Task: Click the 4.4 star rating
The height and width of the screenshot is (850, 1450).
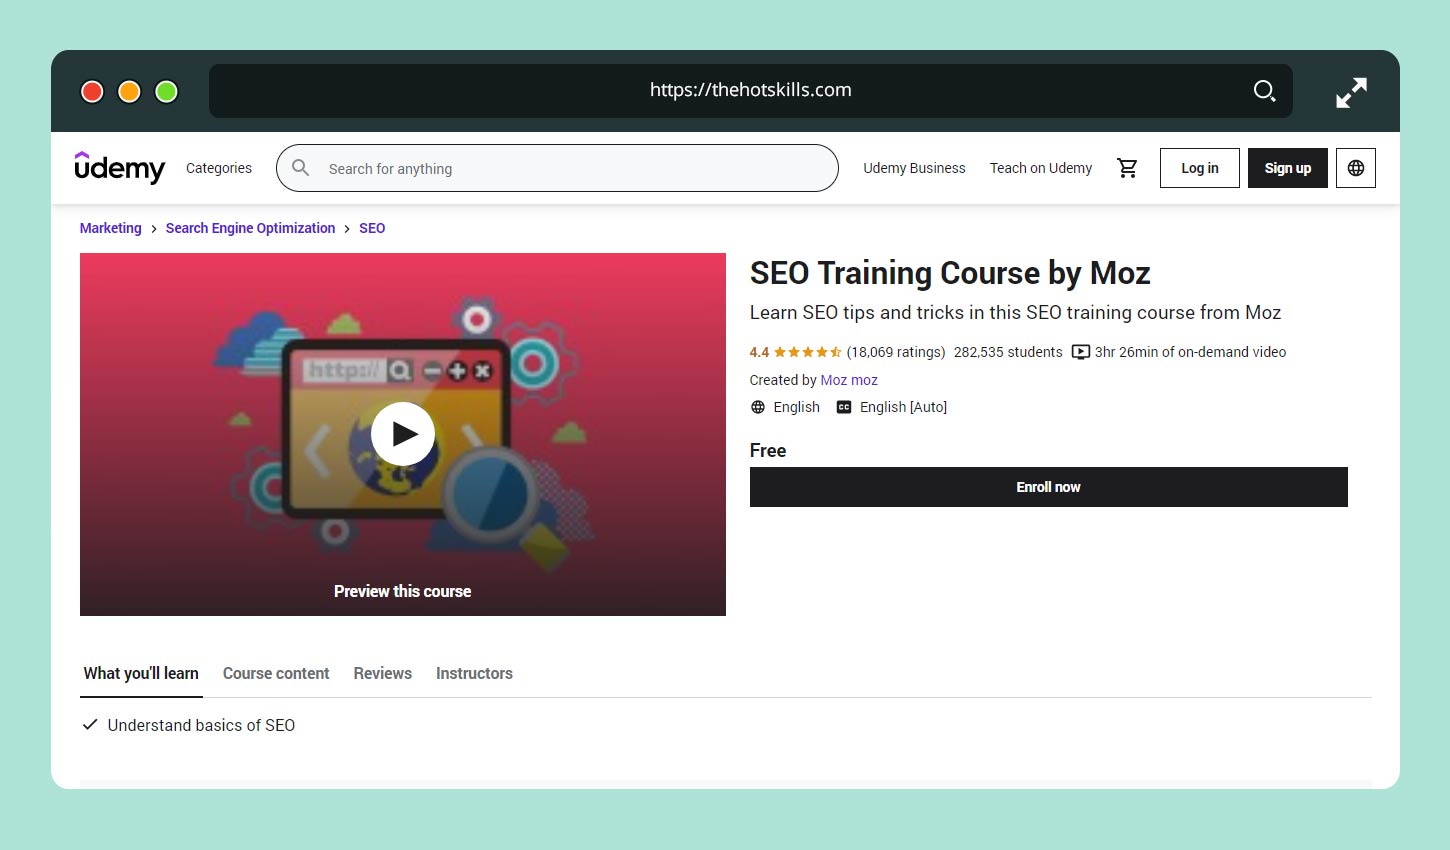Action: coord(795,352)
